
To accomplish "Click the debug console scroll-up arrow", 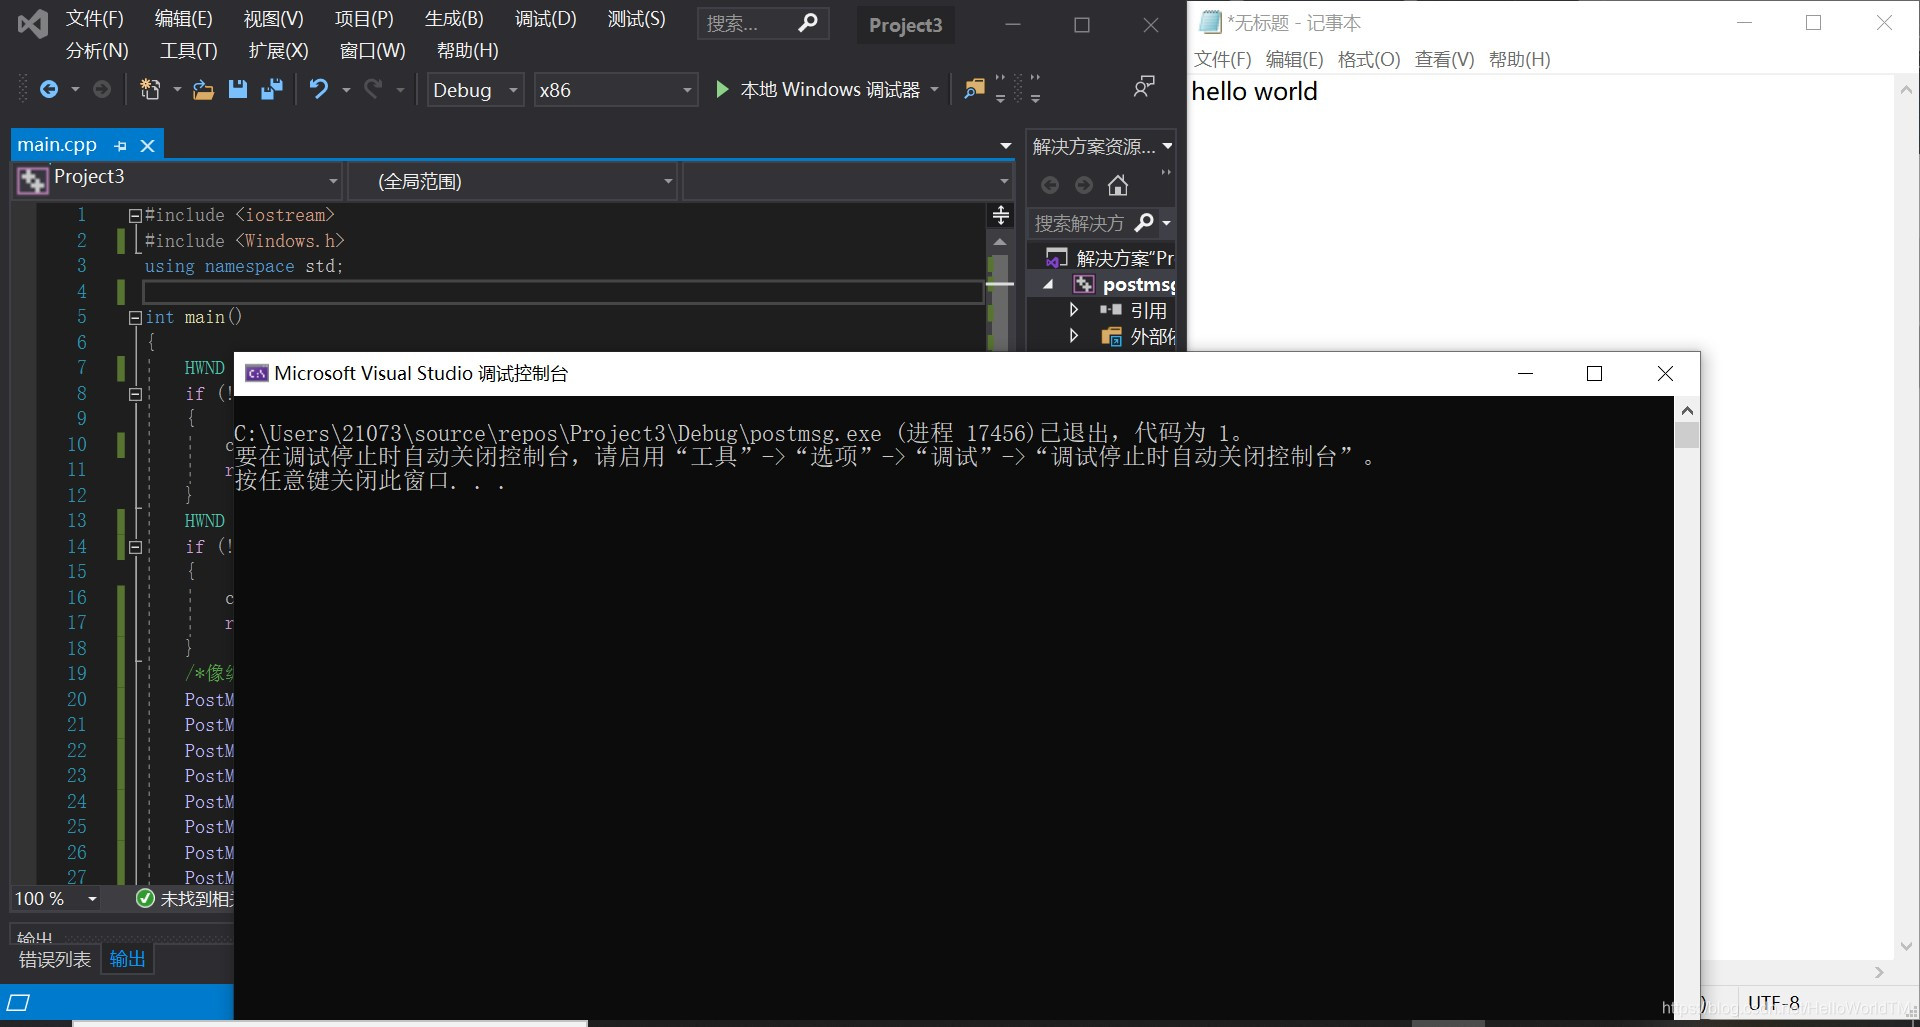I will point(1687,410).
